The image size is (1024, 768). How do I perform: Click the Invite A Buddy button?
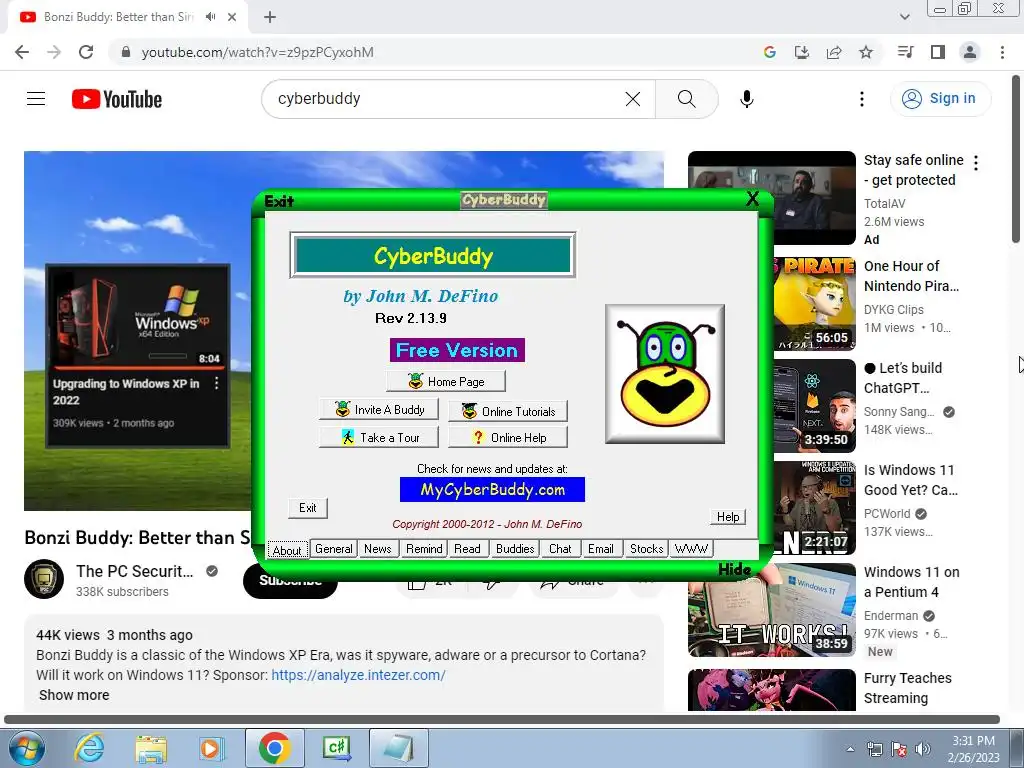(379, 409)
